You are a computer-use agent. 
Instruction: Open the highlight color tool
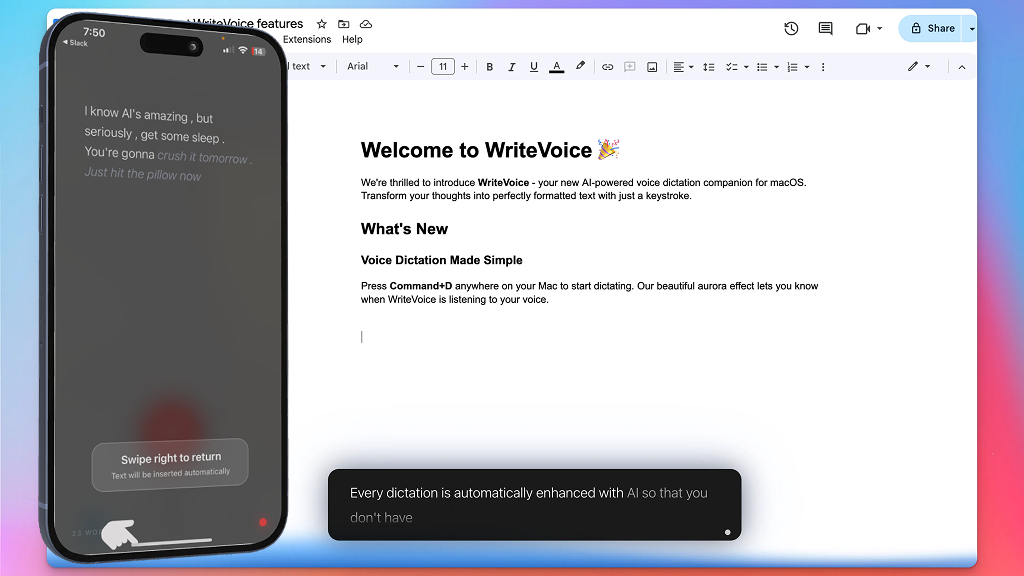click(580, 66)
